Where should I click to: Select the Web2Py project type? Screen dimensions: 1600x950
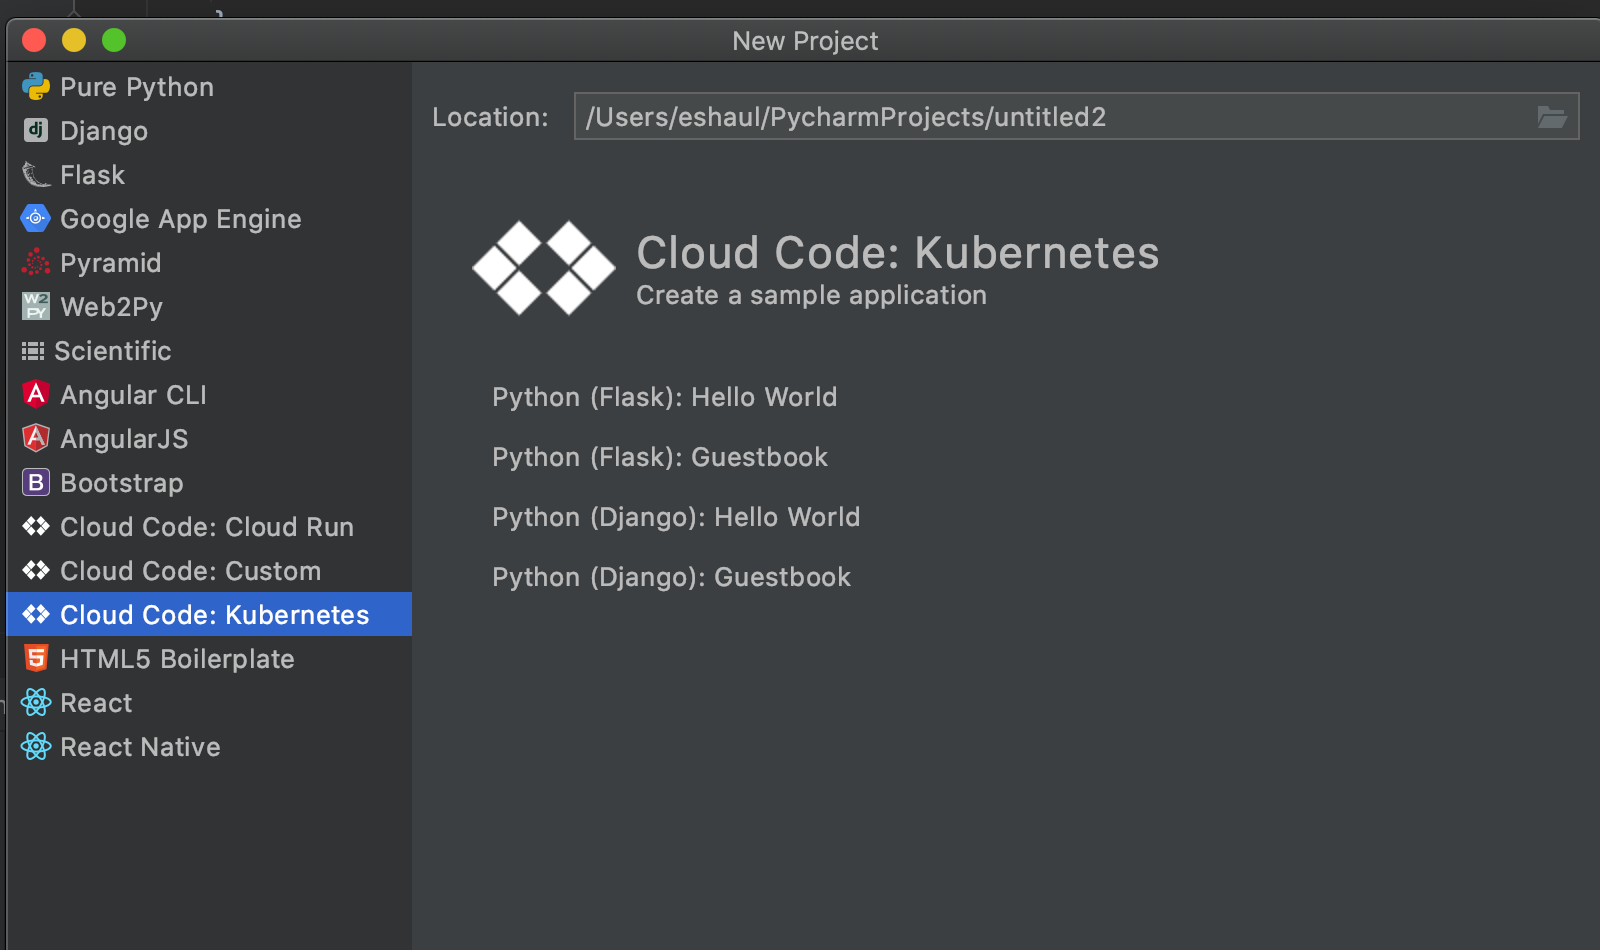110,307
